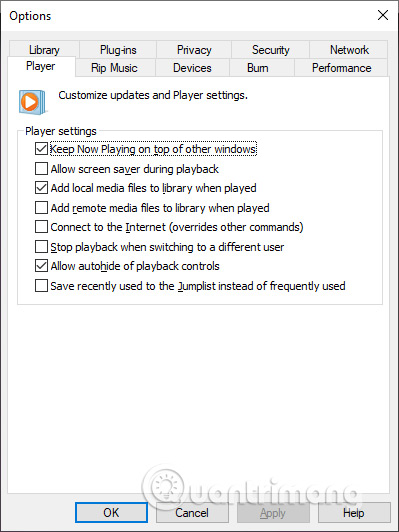Check Stop playback when switching user
This screenshot has height=532, width=399.
pos(41,247)
